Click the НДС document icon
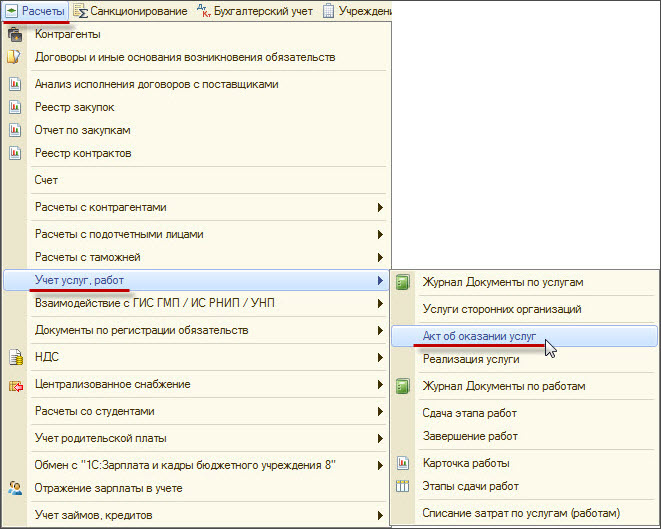Screen dimensions: 661x529 tap(16, 357)
